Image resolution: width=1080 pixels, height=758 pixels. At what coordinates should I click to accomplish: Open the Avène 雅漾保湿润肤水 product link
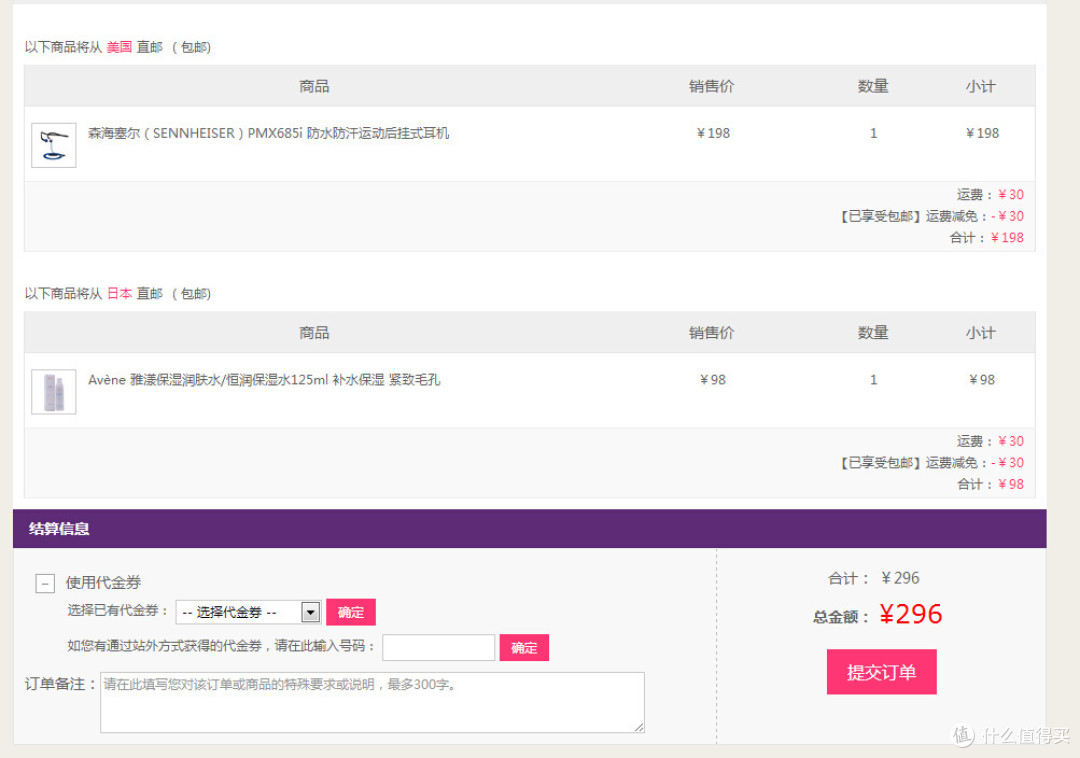click(x=264, y=379)
